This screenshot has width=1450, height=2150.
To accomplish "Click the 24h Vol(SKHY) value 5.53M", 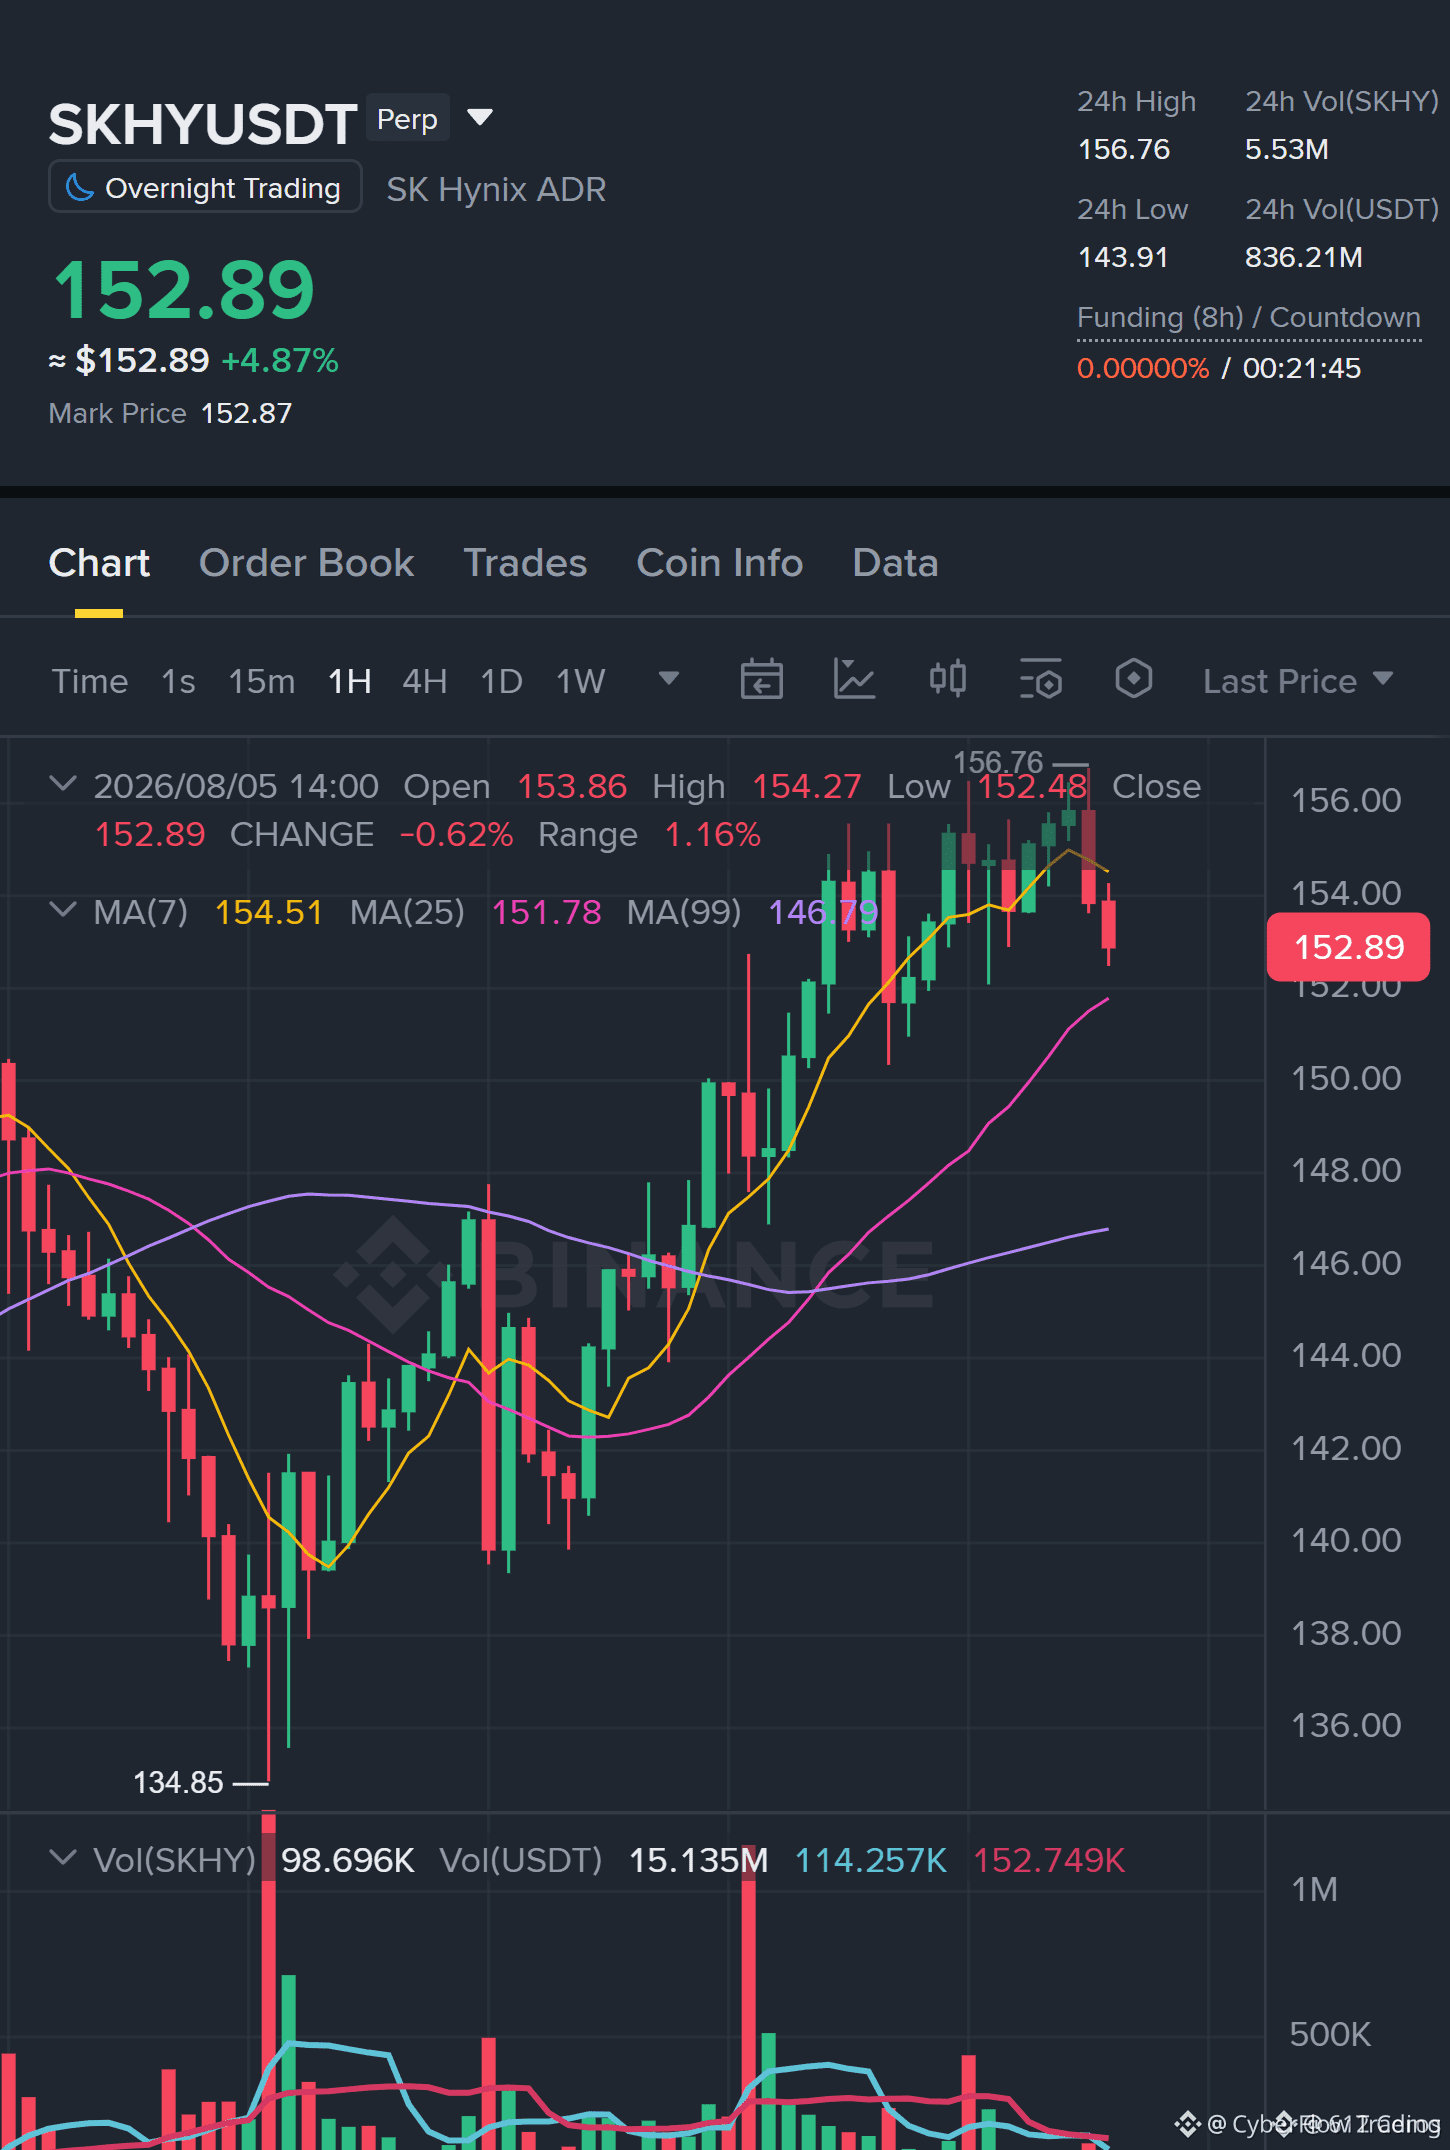I will pos(1287,149).
